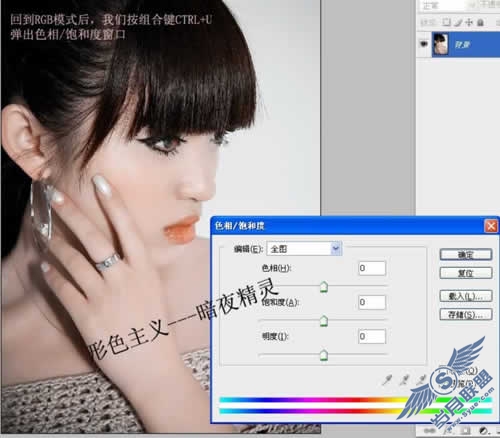
Task: Click the 明度(I) value input field
Action: tap(372, 336)
